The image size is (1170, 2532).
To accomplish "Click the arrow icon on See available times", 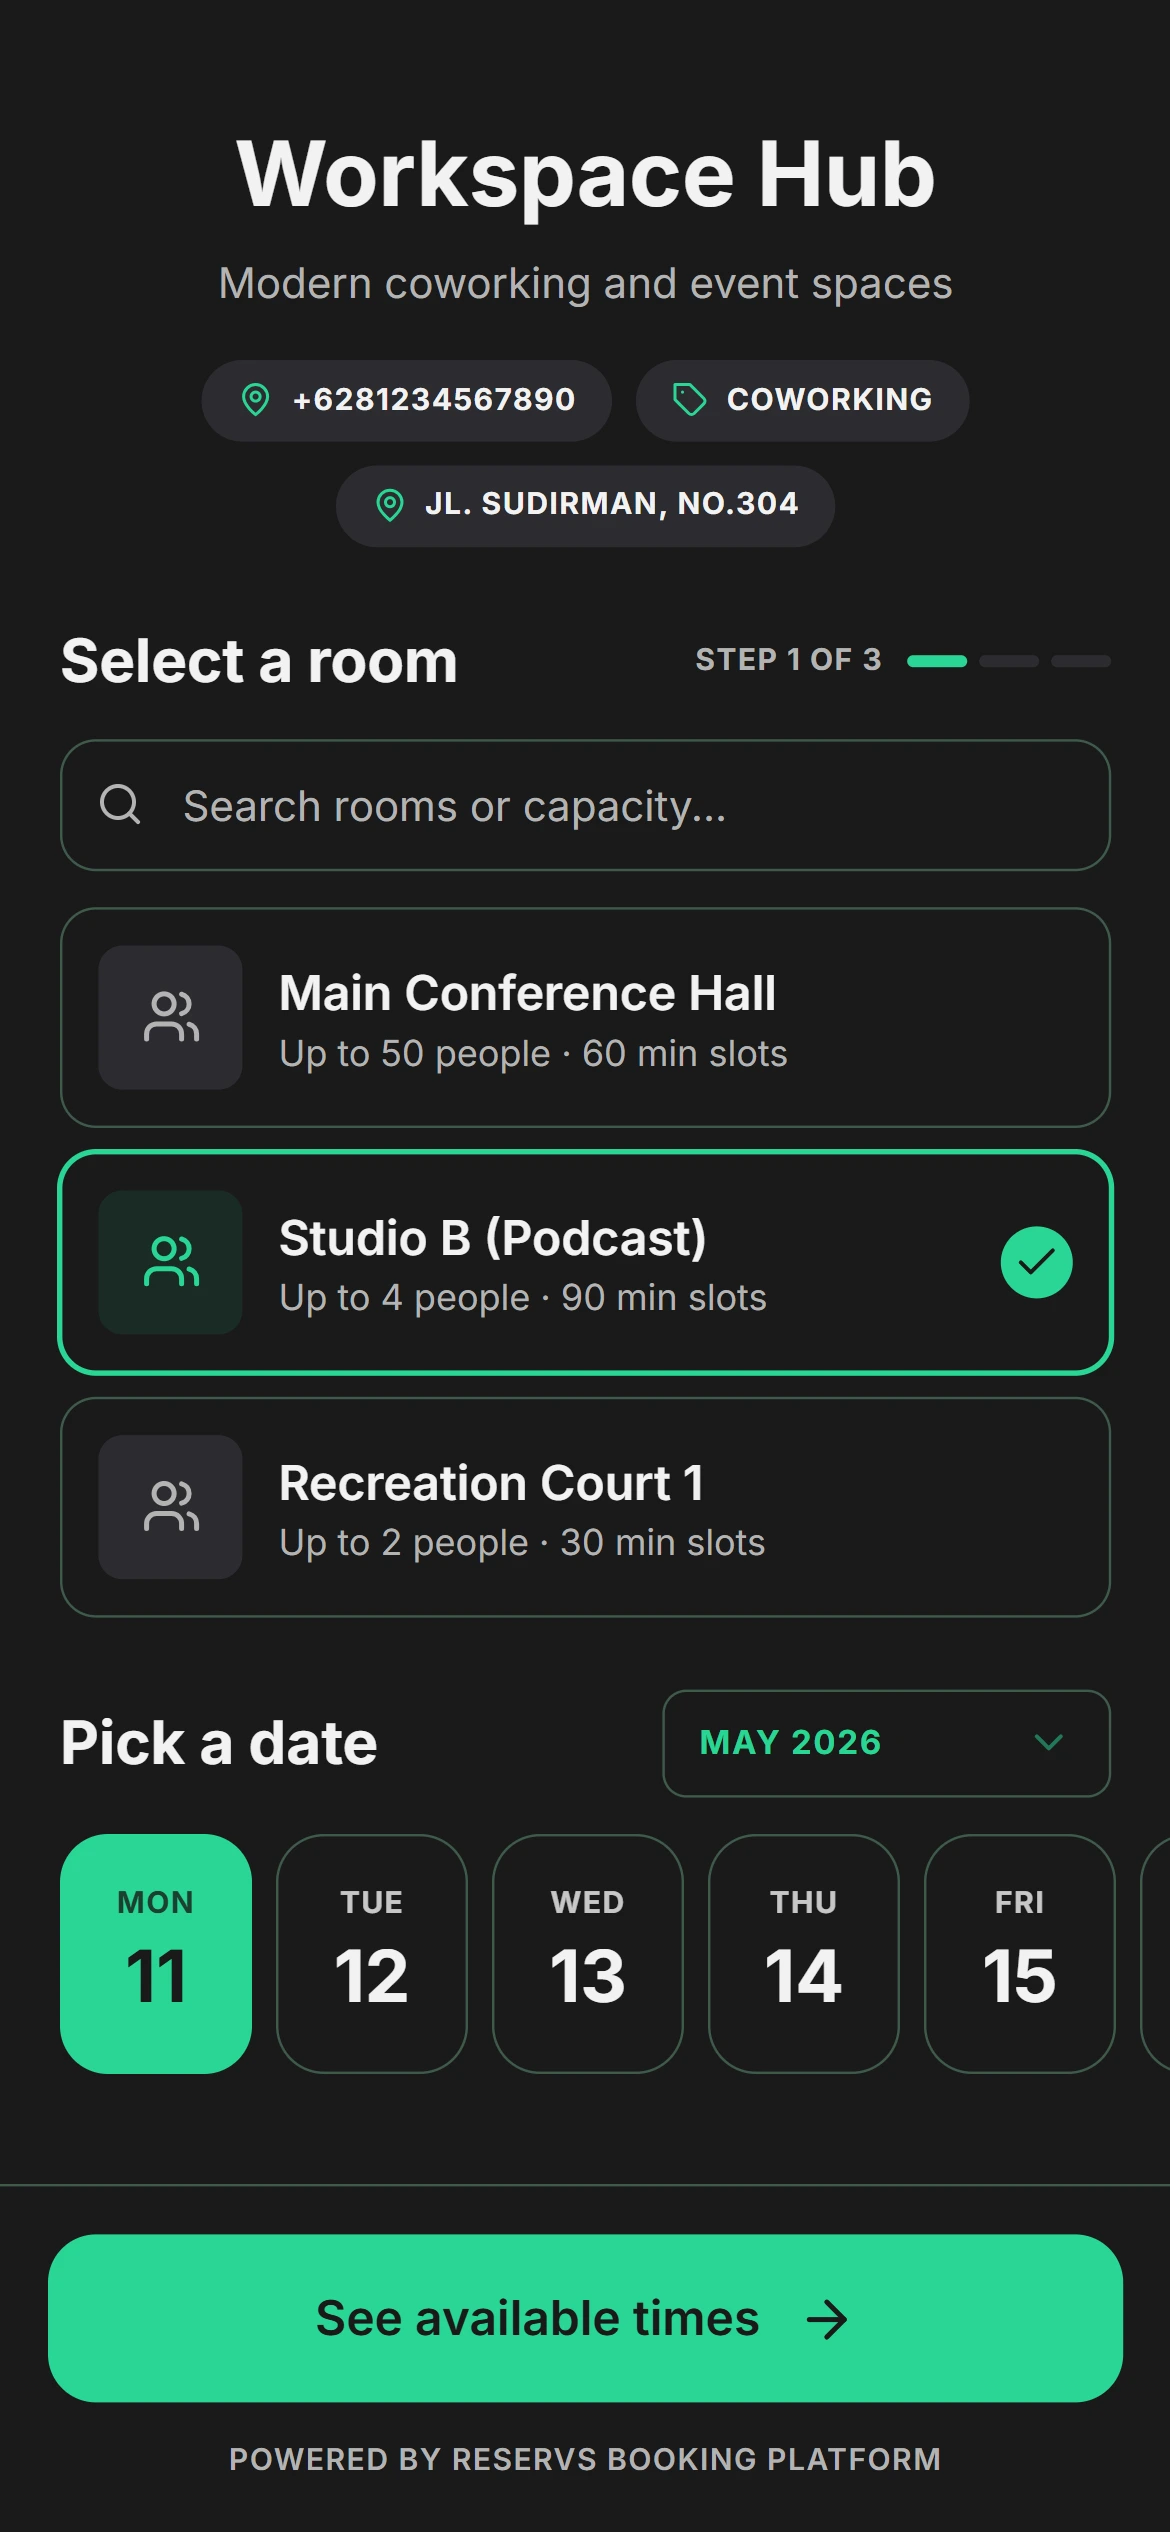I will click(827, 2319).
